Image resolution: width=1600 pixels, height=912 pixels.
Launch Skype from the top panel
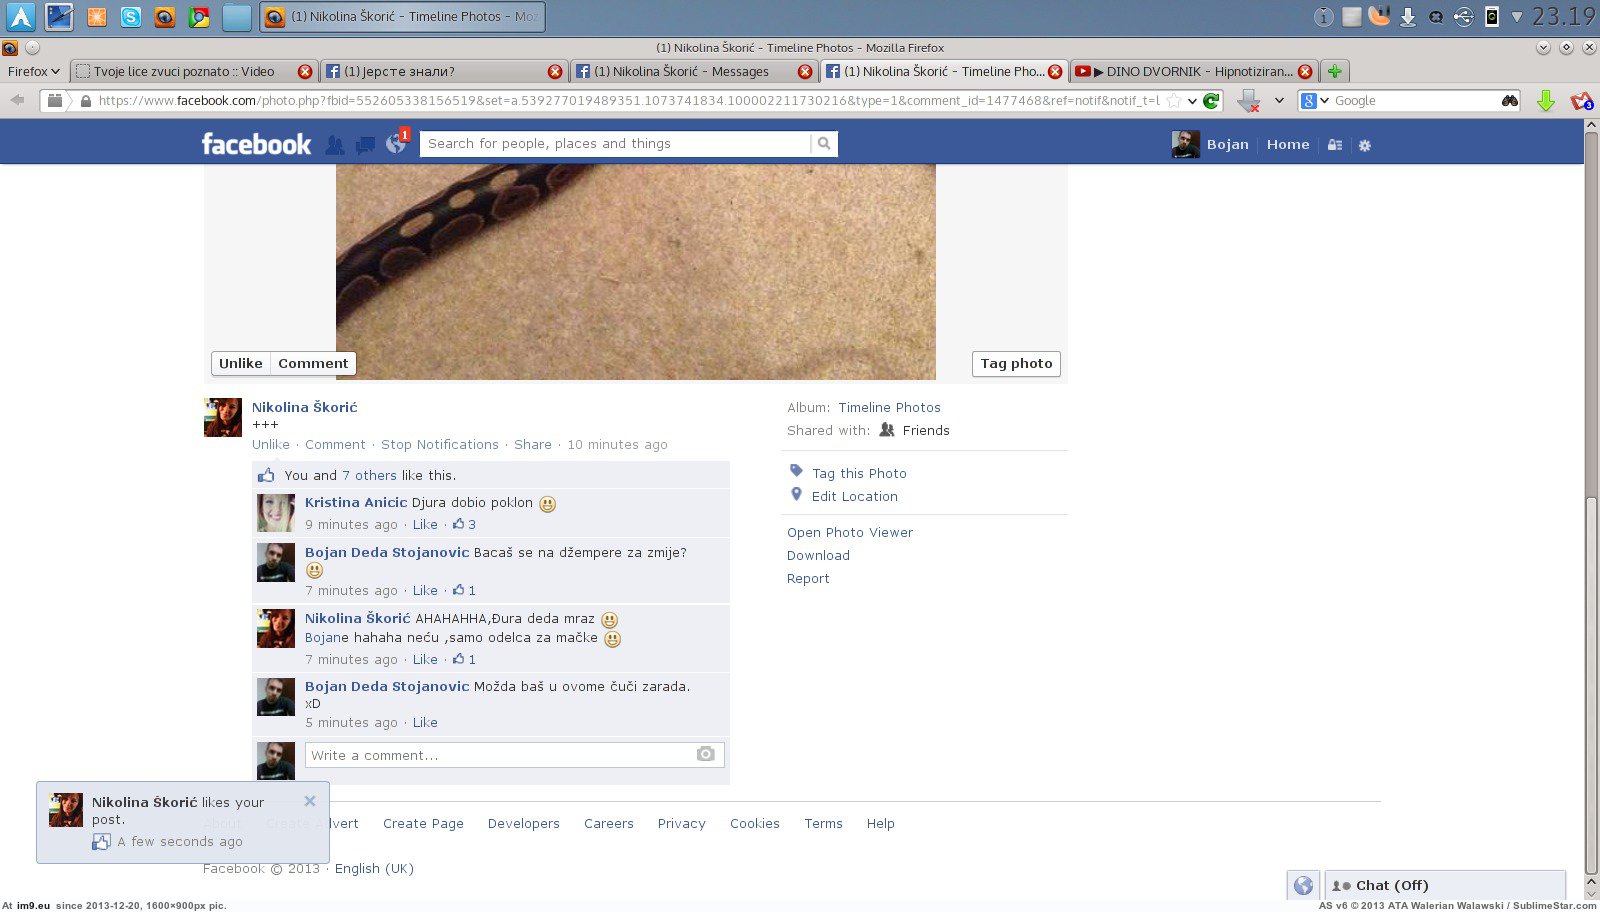(131, 17)
